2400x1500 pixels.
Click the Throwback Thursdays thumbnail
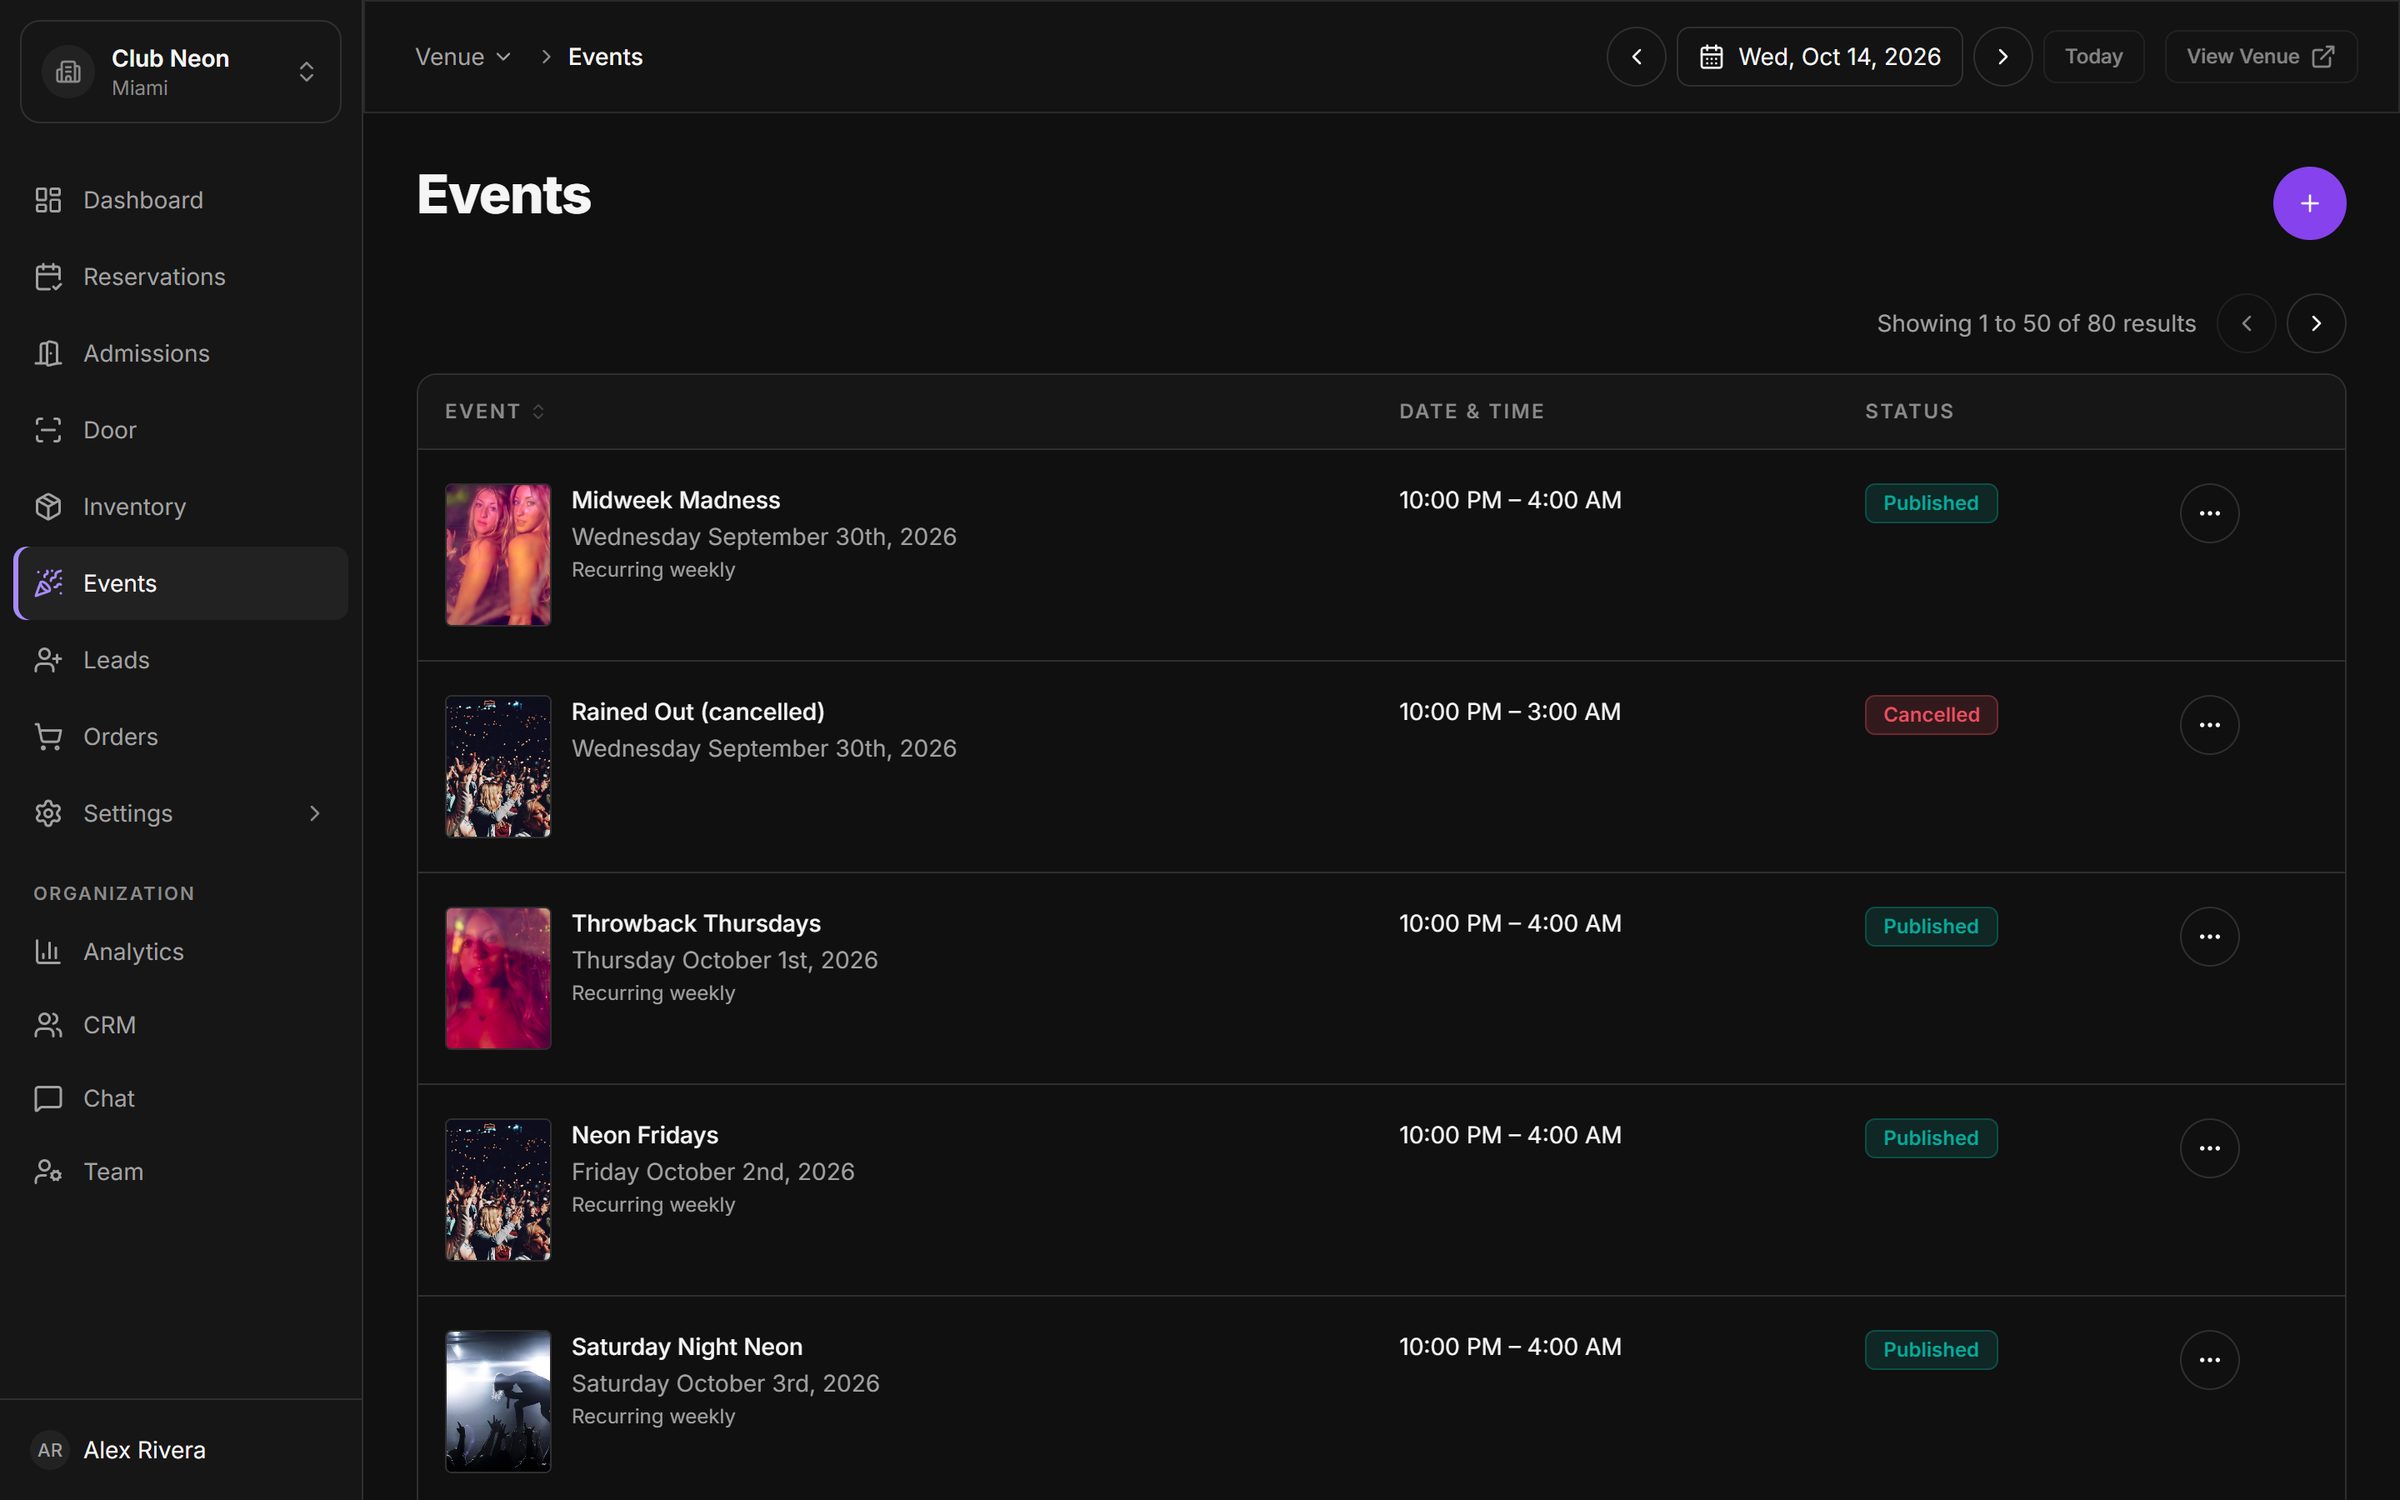click(498, 978)
